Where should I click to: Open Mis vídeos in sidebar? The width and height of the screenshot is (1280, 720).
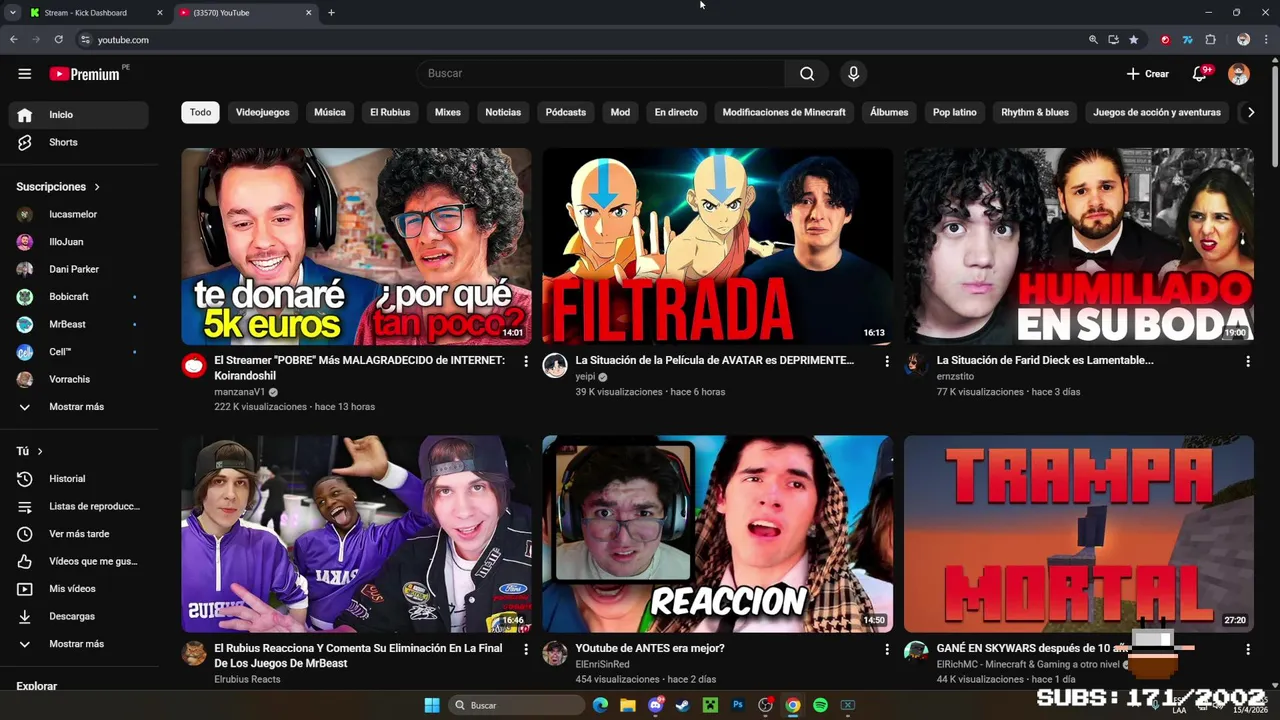tap(79, 589)
